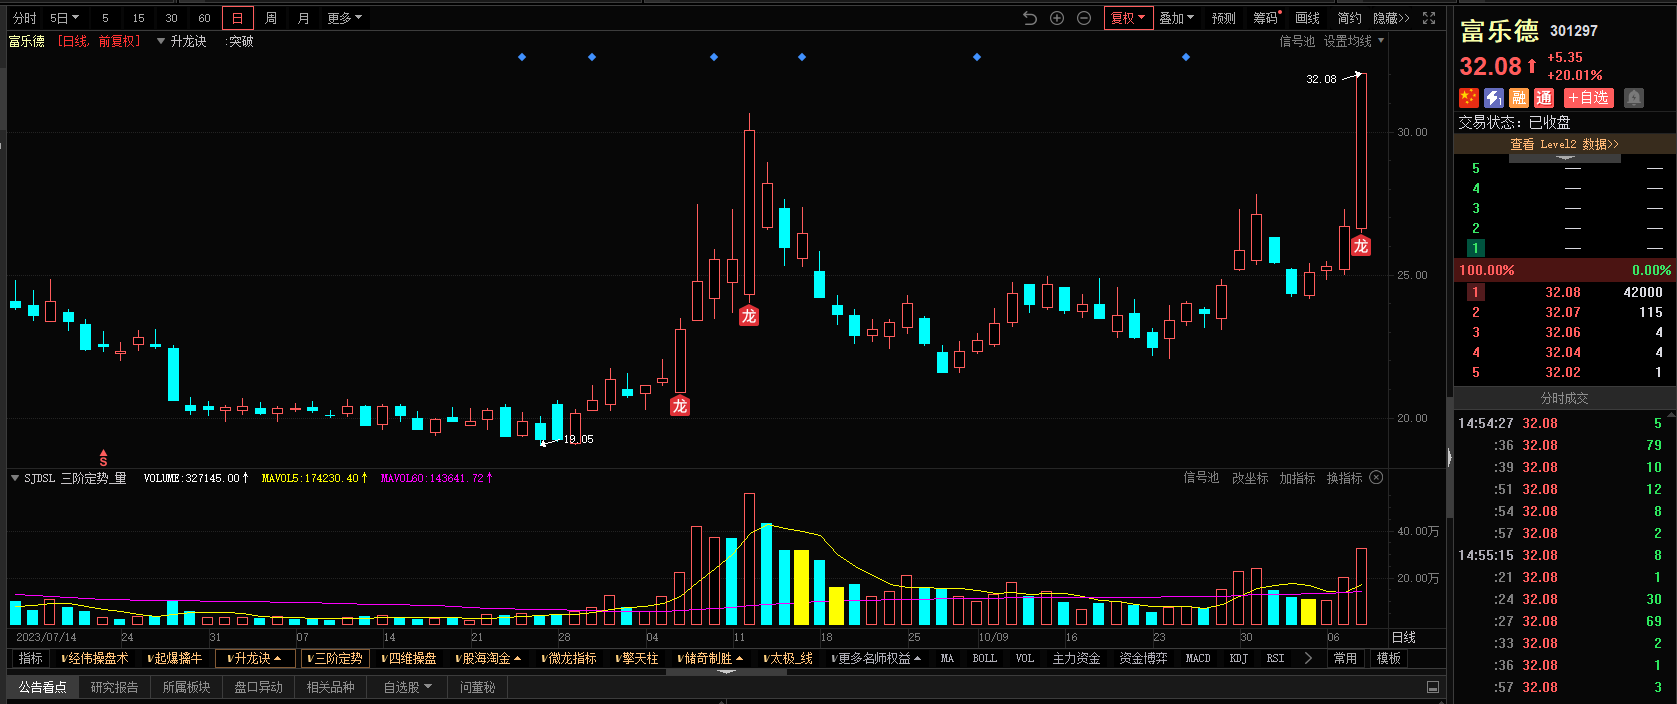The width and height of the screenshot is (1677, 704).
Task: Switch to the 研究报告 tab
Action: point(114,687)
